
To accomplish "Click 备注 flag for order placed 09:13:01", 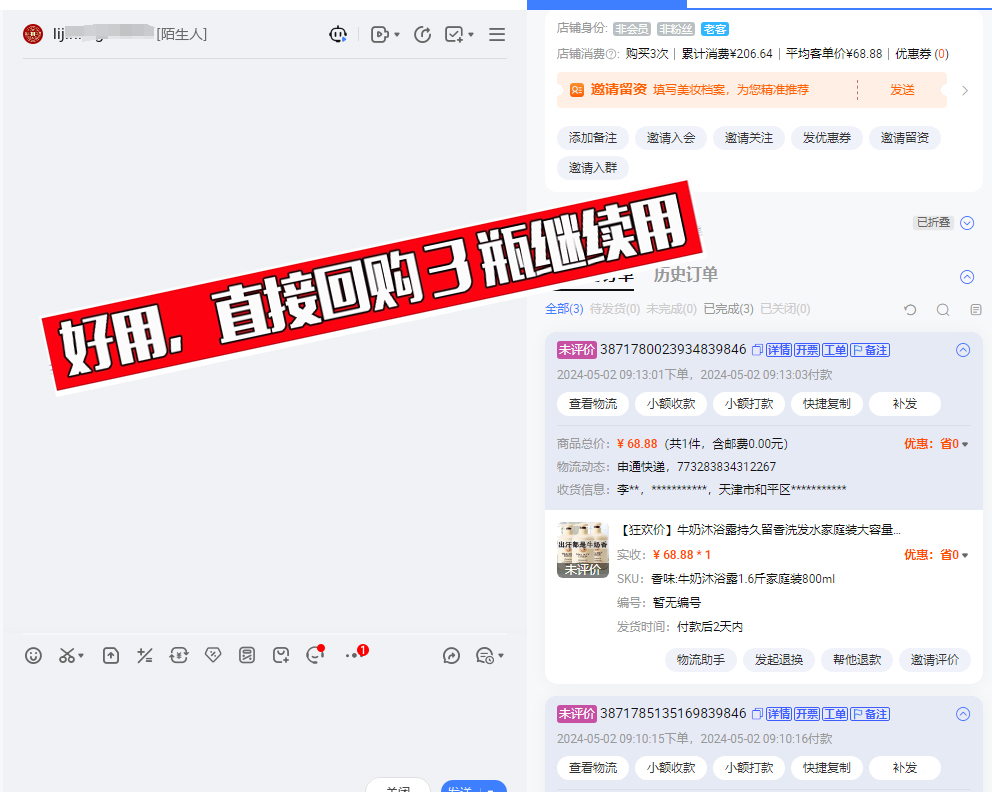I will coord(870,350).
